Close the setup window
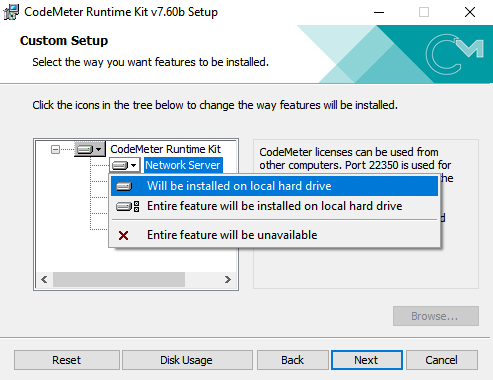This screenshot has width=493, height=380. tap(470, 13)
